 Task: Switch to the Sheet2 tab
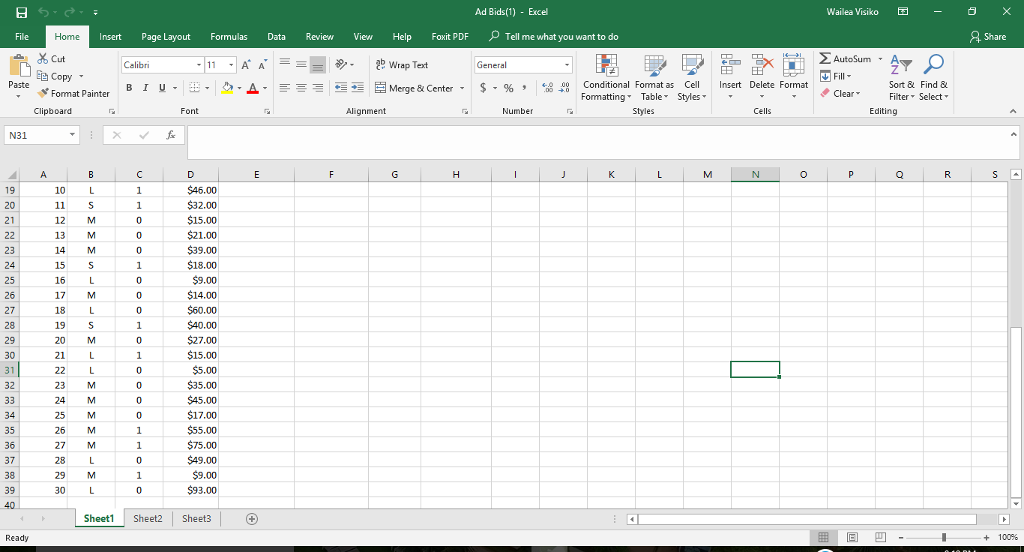(147, 519)
